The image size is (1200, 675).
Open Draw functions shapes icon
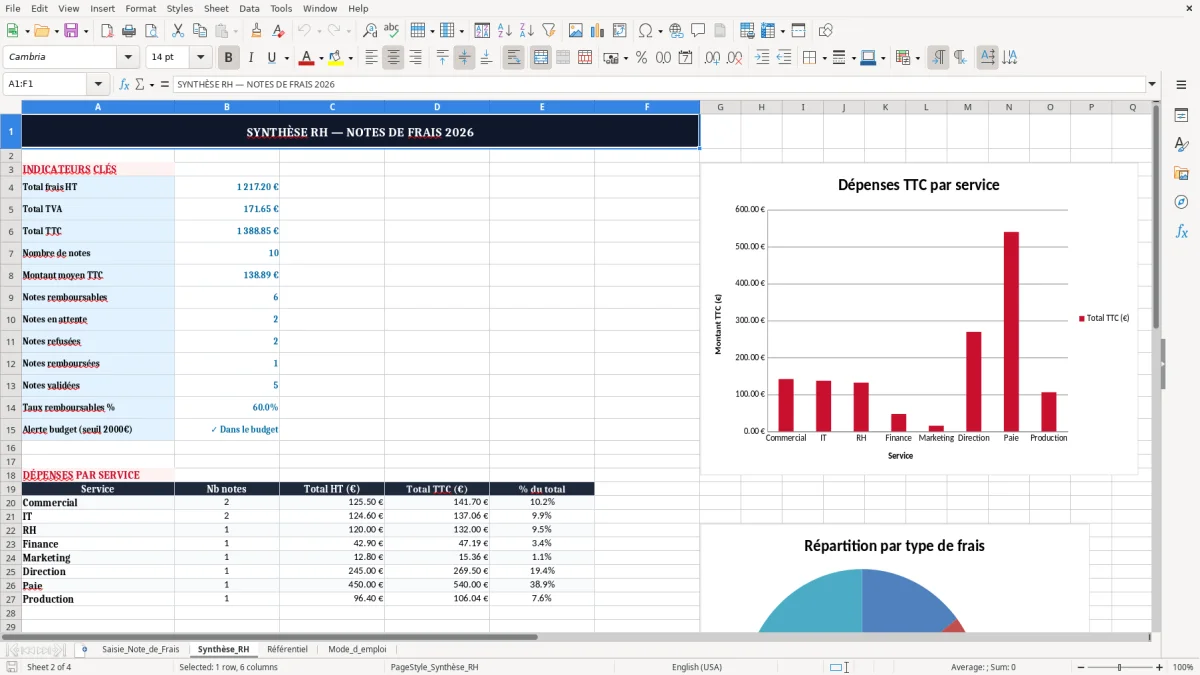click(x=826, y=31)
